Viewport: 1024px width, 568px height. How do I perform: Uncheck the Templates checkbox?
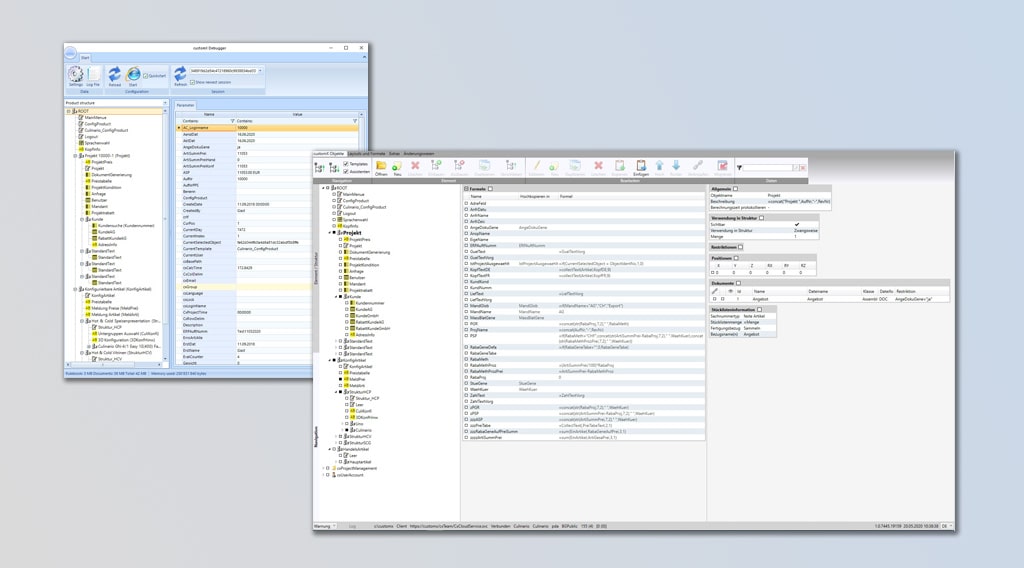point(343,163)
